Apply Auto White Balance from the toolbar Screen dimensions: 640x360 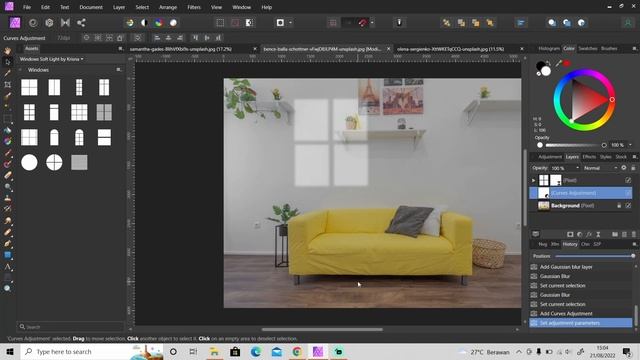point(173,23)
